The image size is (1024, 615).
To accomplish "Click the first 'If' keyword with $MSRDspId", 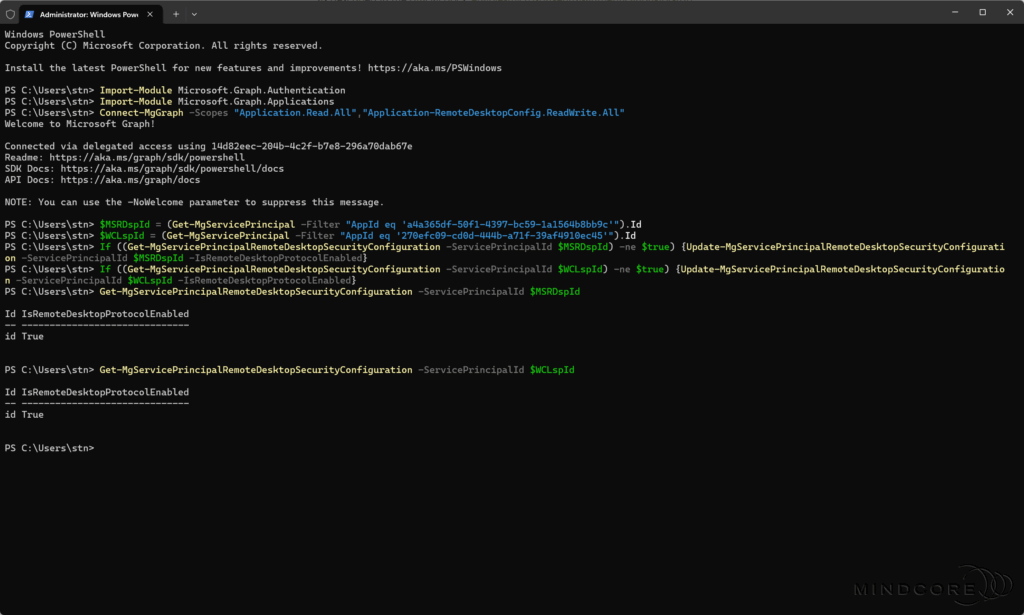I will point(105,247).
